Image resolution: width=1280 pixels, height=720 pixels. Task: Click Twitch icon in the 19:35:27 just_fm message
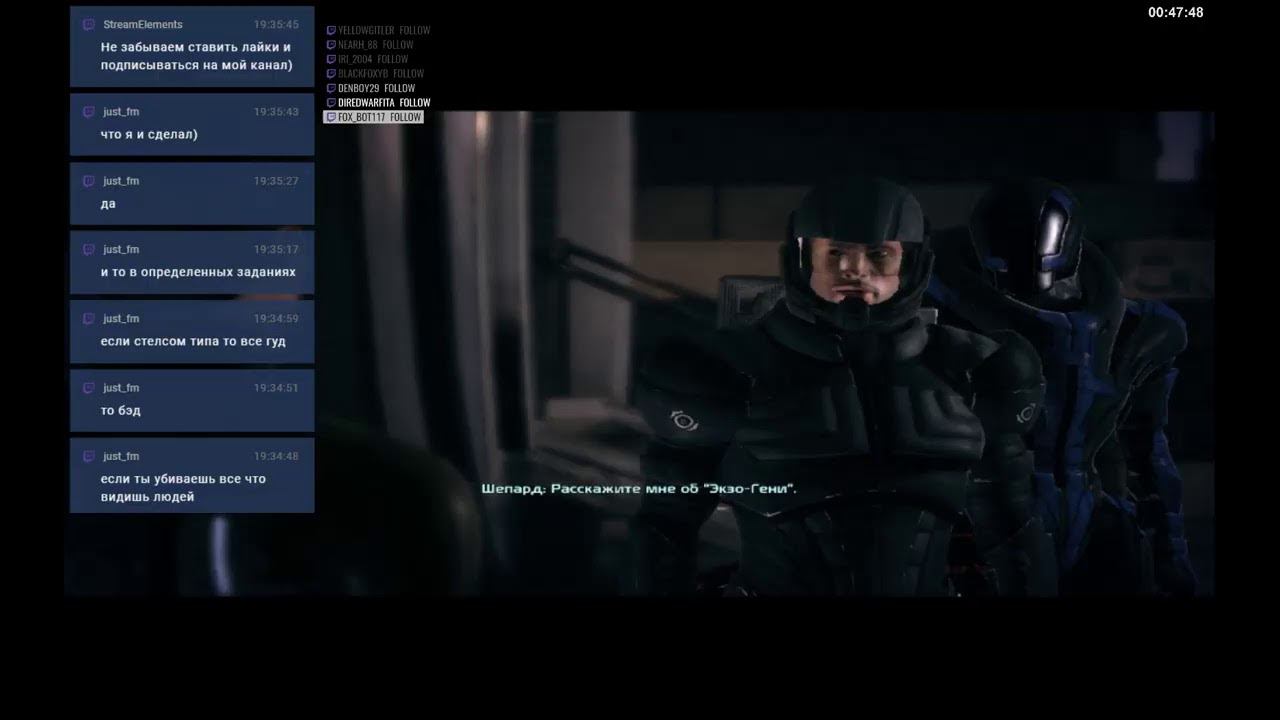click(88, 181)
